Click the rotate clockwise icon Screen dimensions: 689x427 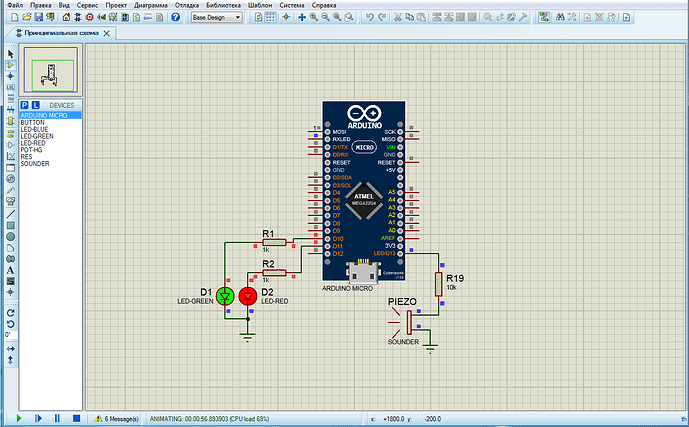pos(9,312)
